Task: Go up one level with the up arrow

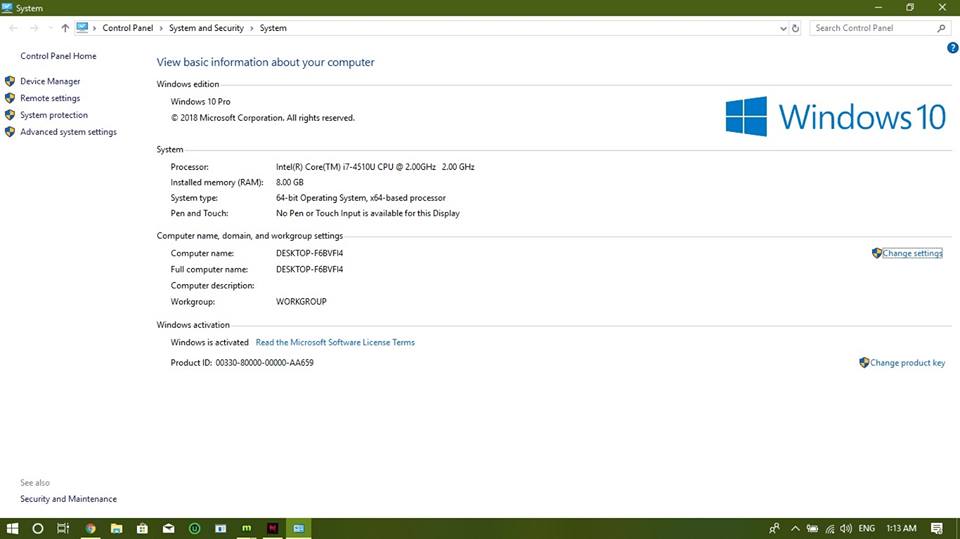Action: point(65,28)
